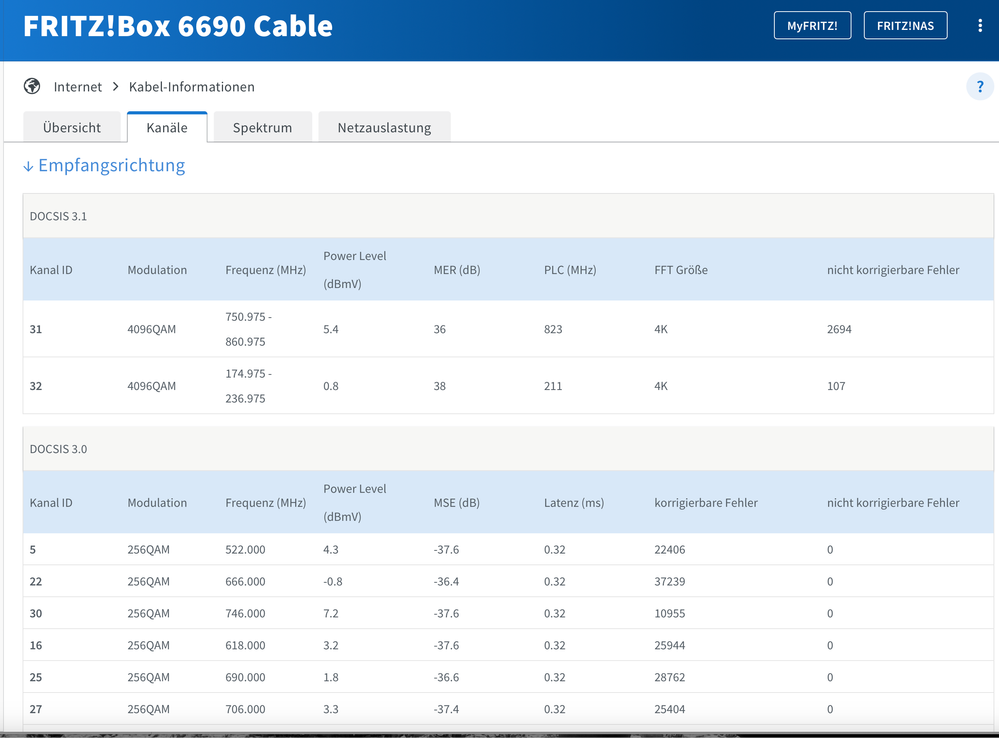Open the FRITZ!NAS button
The image size is (999, 738).
click(x=905, y=25)
